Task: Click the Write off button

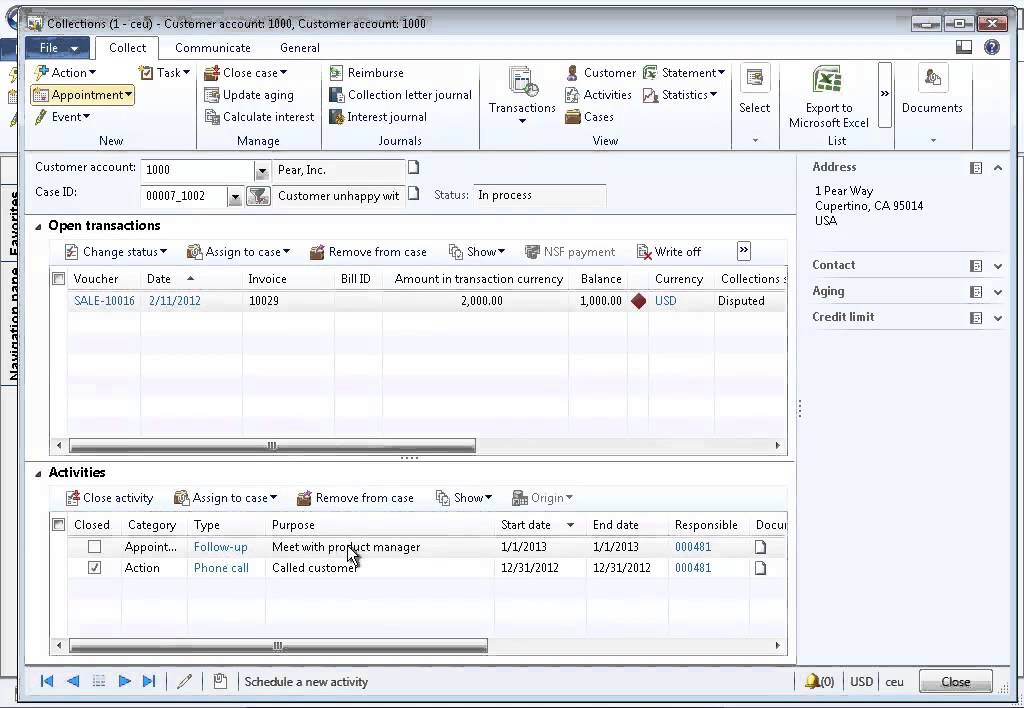Action: [669, 252]
